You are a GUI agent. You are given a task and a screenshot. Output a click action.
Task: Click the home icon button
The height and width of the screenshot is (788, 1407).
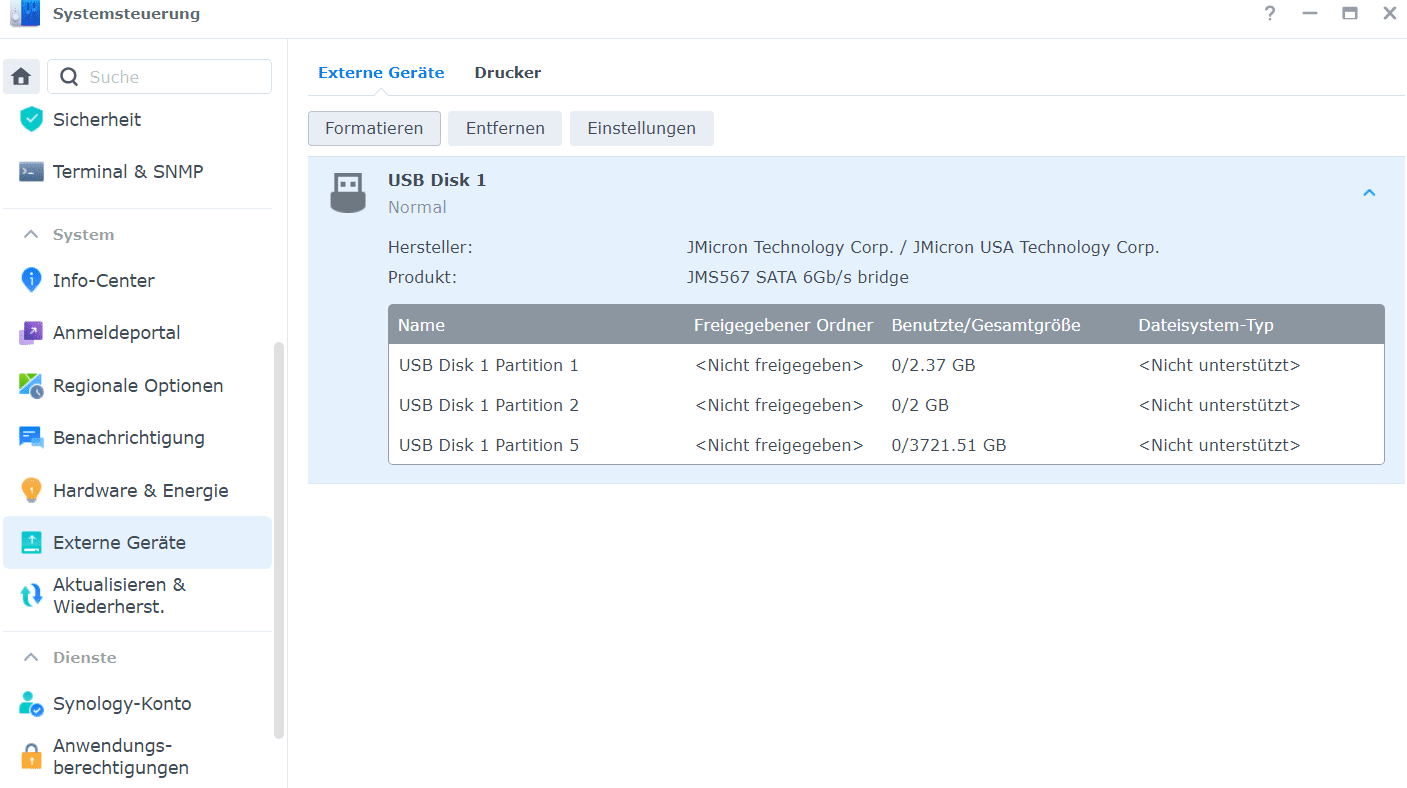pyautogui.click(x=22, y=77)
